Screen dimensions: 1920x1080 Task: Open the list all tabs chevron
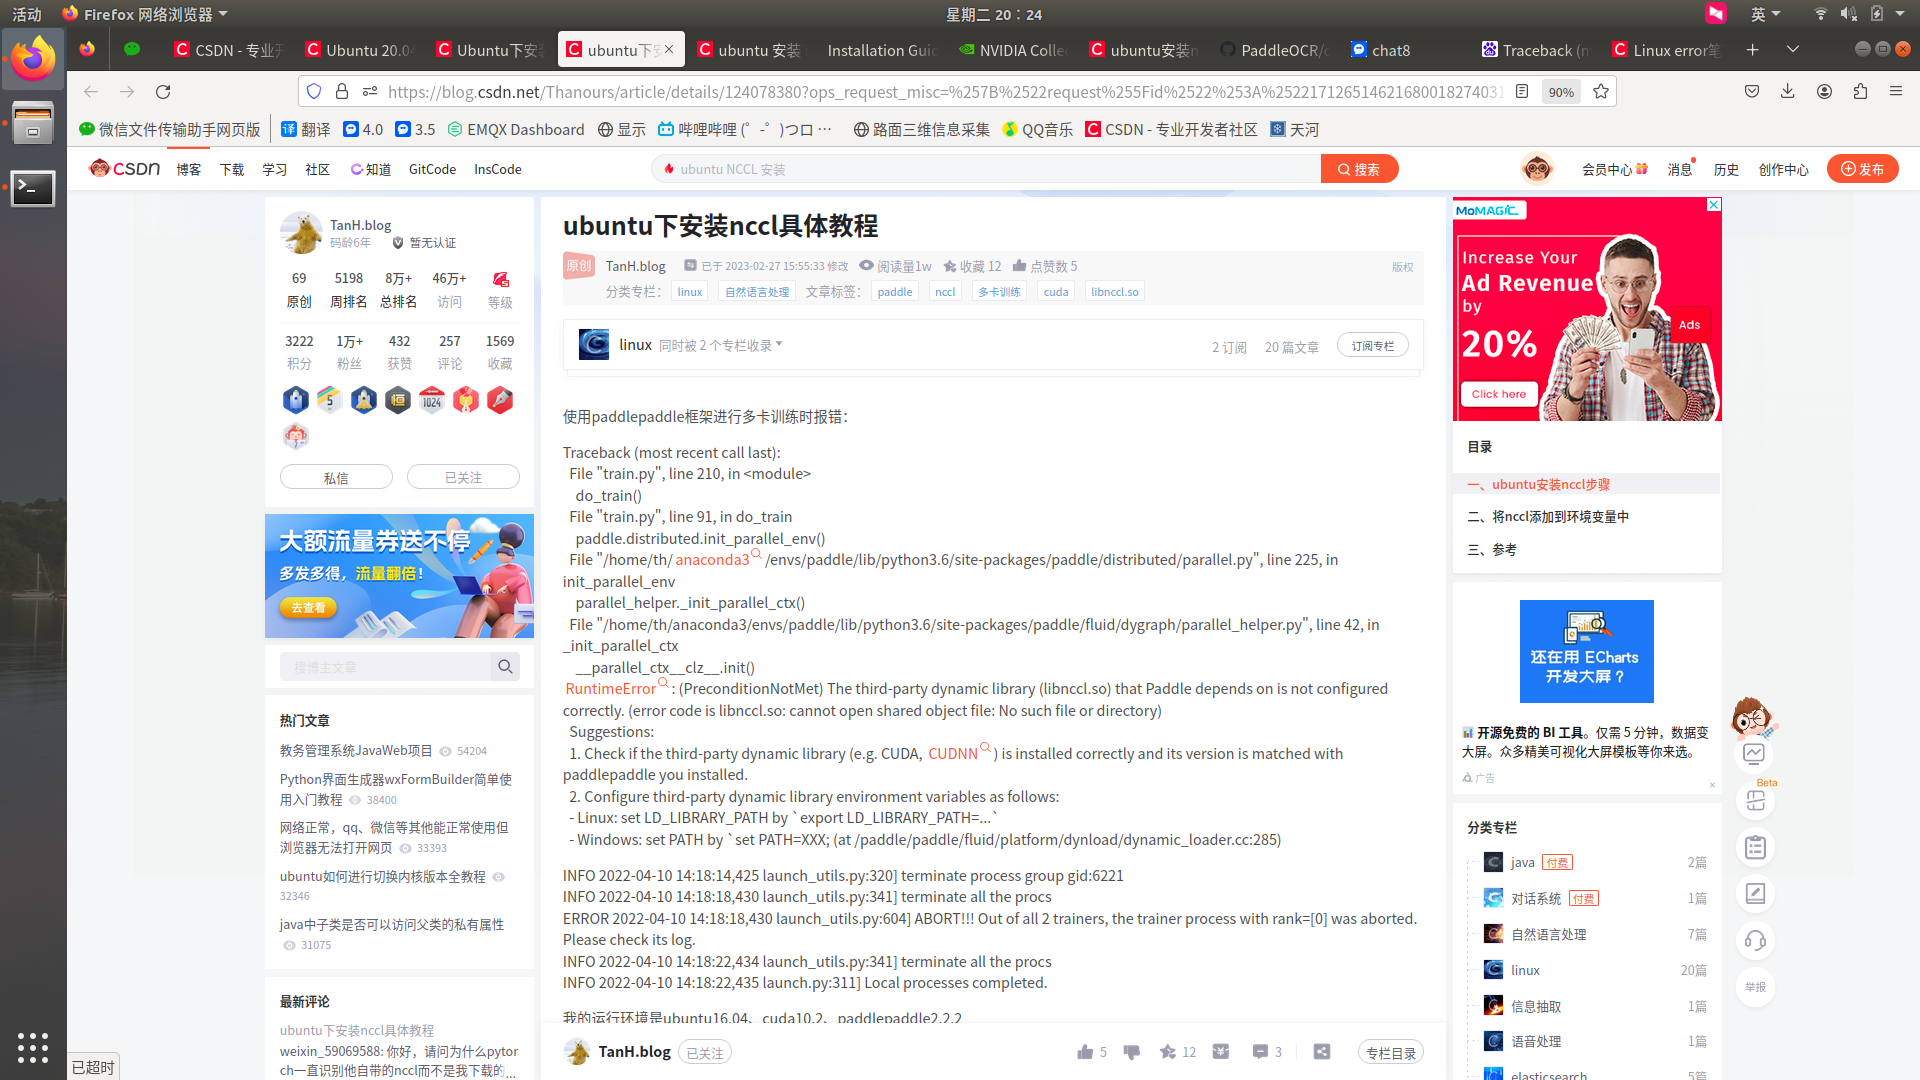tap(1793, 50)
